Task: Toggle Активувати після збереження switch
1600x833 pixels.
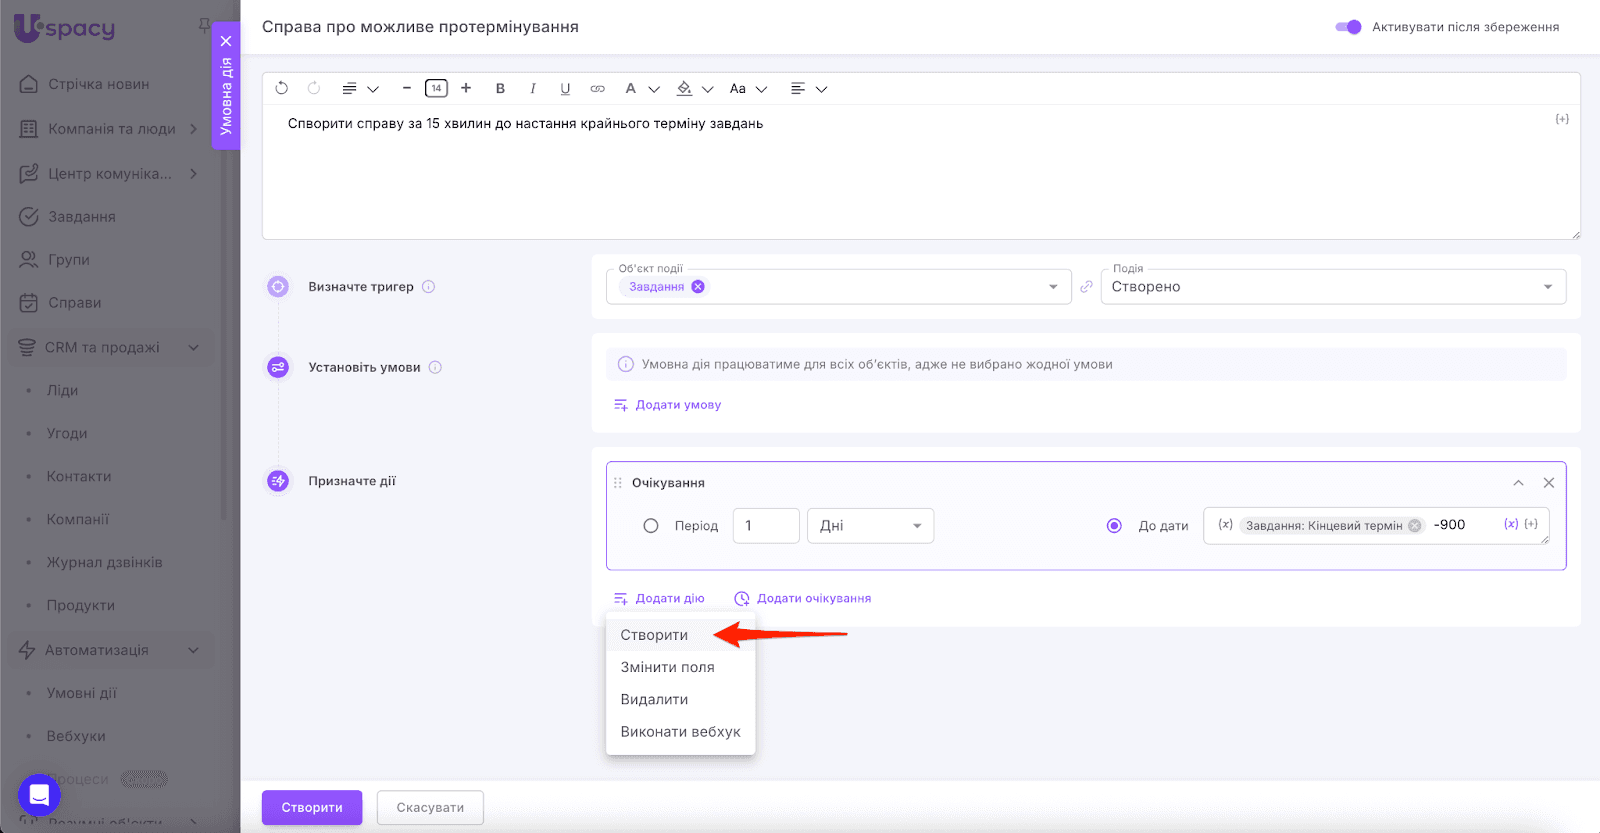Action: point(1348,27)
